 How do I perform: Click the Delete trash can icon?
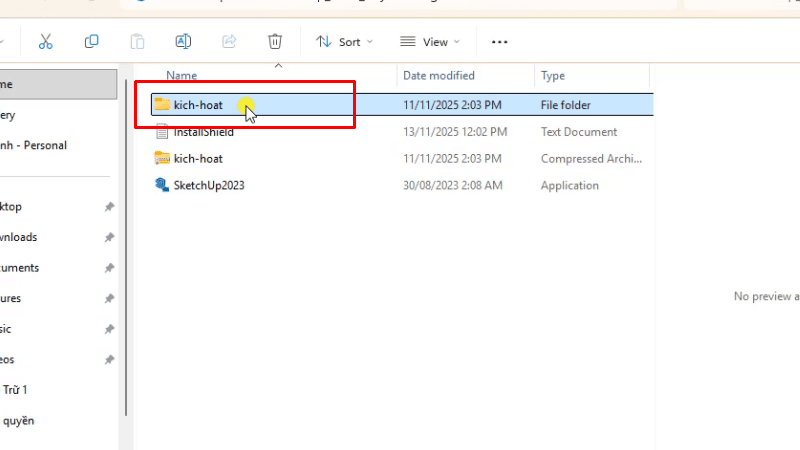[x=275, y=42]
